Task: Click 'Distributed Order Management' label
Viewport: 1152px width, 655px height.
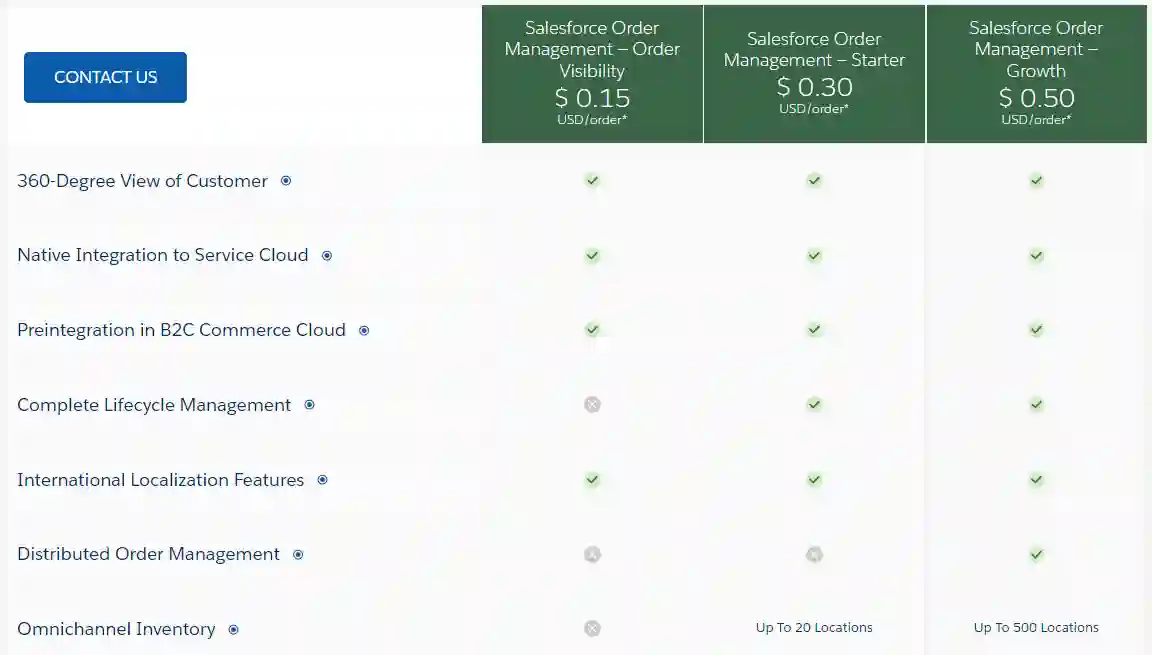Action: (x=148, y=554)
